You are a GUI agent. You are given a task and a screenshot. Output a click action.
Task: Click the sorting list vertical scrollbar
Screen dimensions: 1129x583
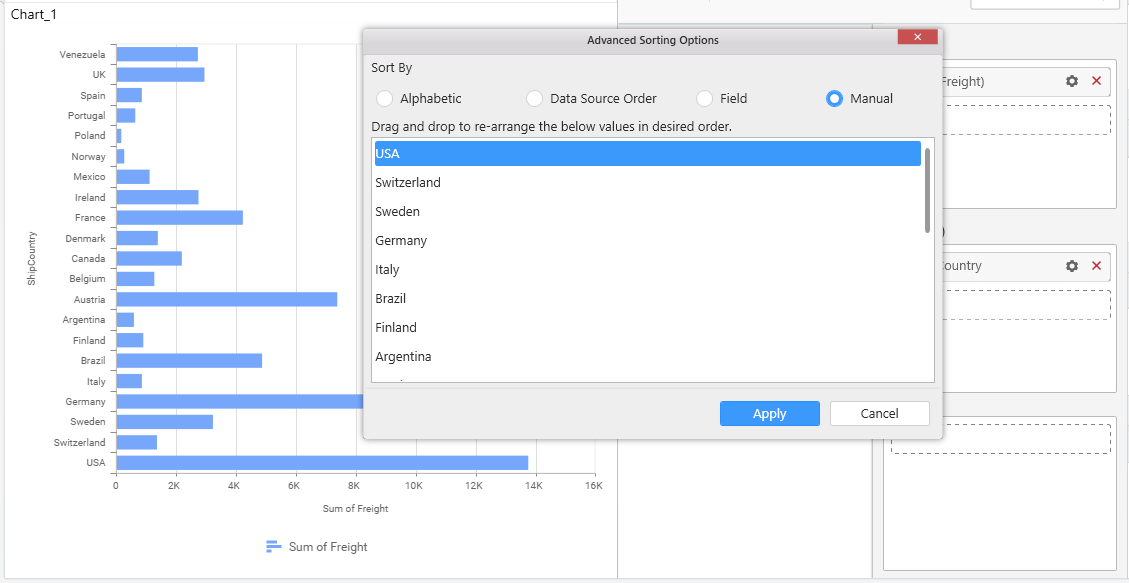(928, 190)
